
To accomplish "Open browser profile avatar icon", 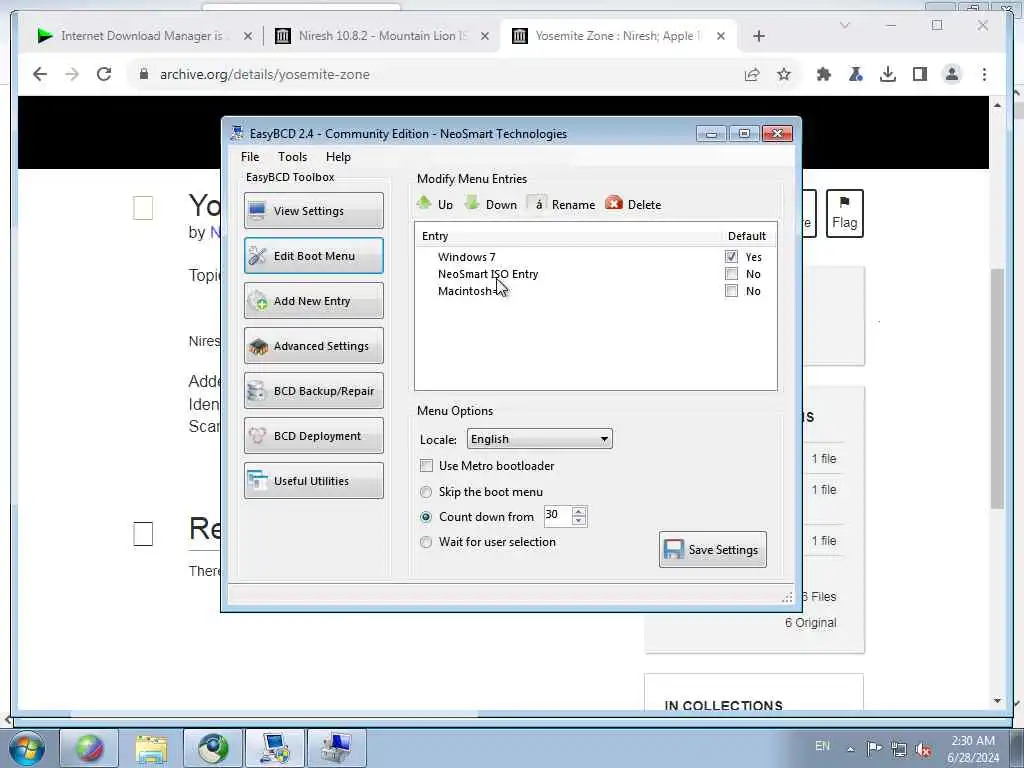I will [952, 74].
